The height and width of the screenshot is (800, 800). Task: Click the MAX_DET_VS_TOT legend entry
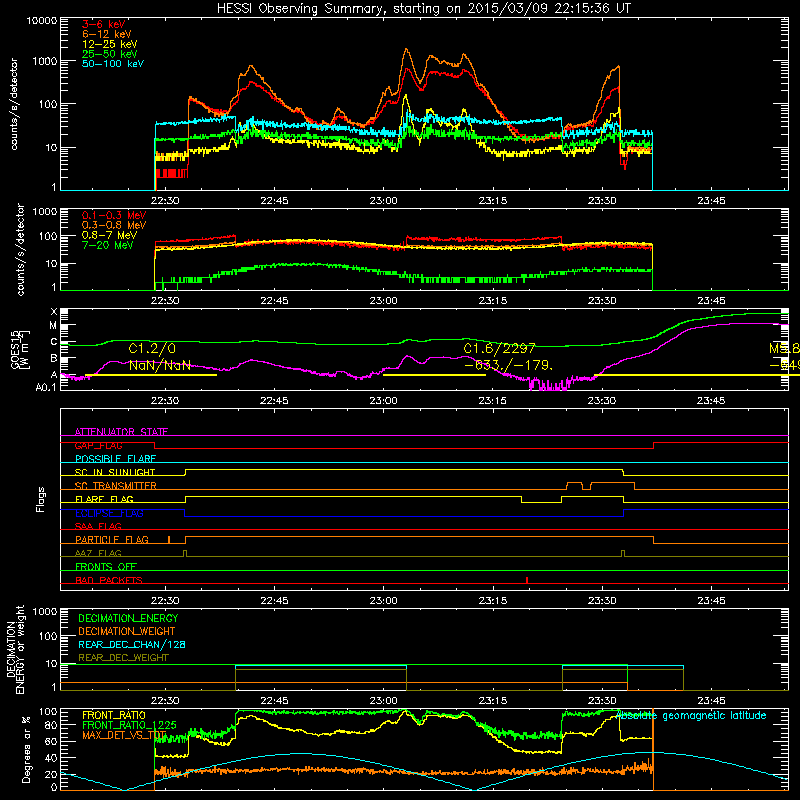point(124,735)
